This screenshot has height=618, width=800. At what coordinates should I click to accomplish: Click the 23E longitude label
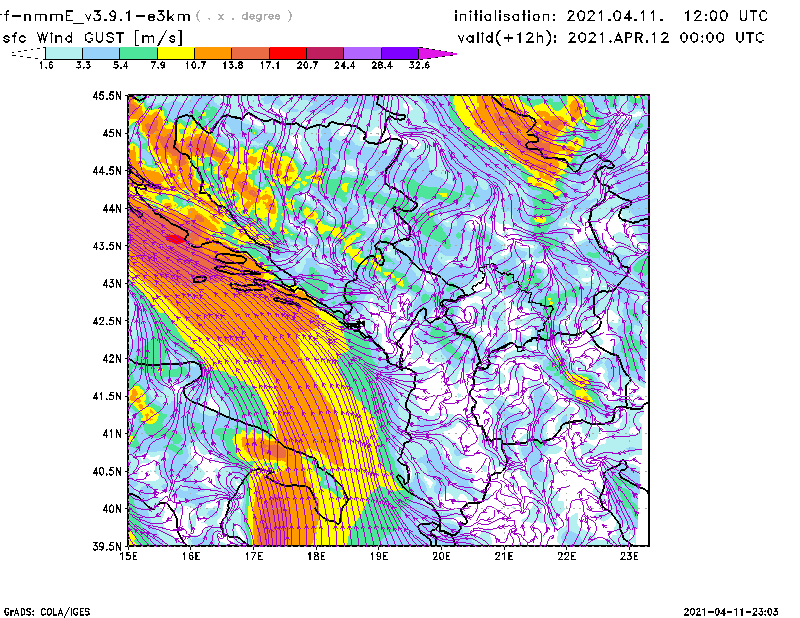[x=629, y=556]
